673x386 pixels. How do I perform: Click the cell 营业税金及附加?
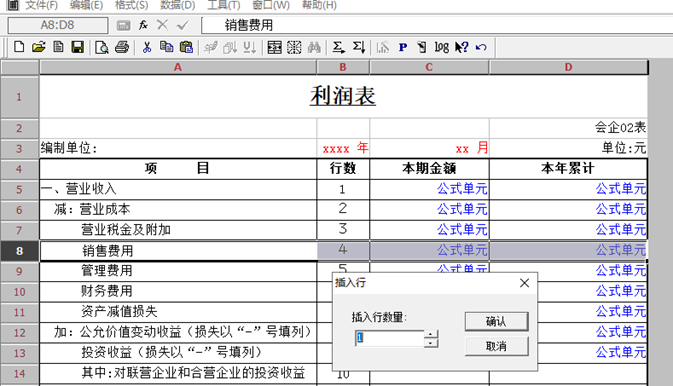[178, 230]
